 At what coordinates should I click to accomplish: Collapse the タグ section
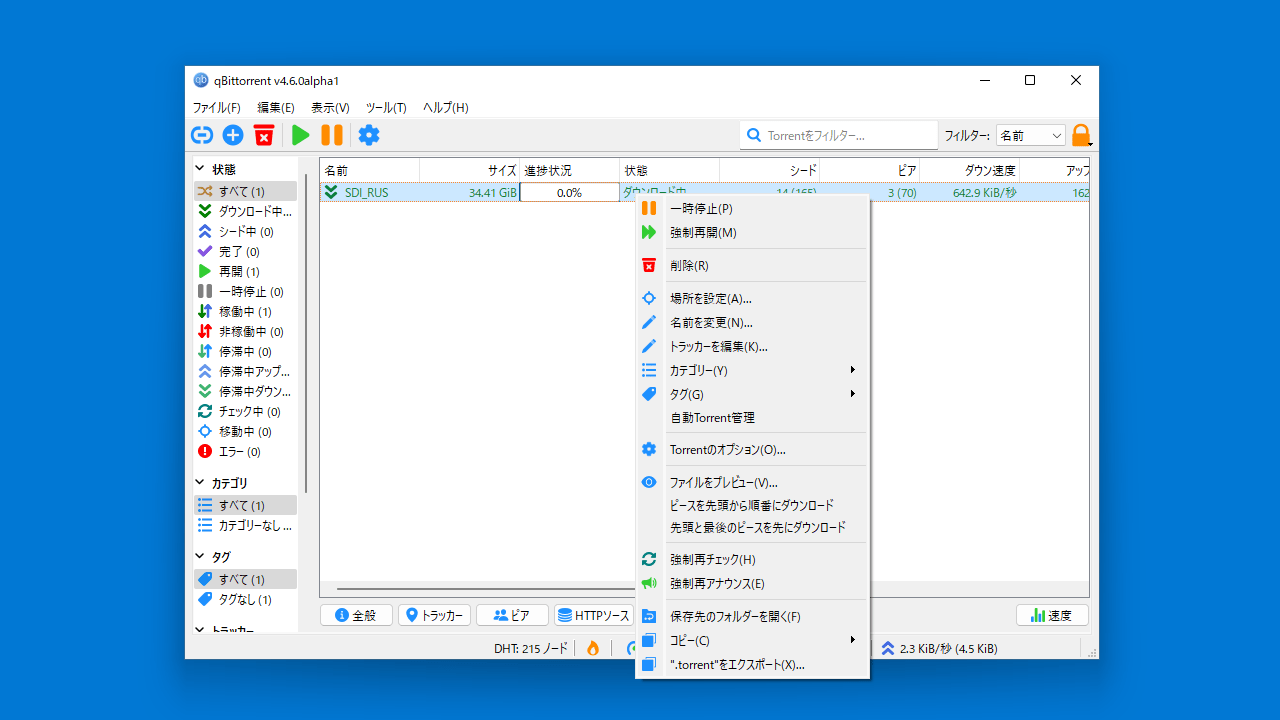(200, 557)
